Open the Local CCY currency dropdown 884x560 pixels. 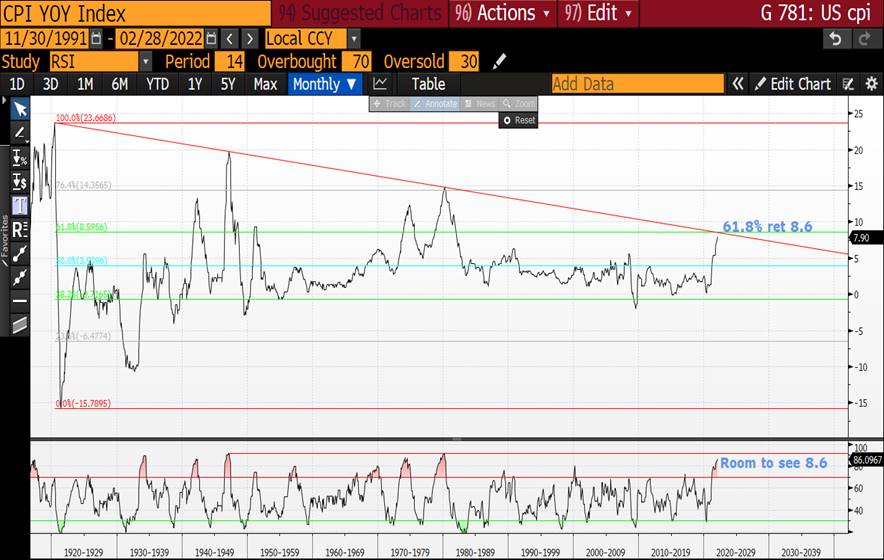click(353, 39)
